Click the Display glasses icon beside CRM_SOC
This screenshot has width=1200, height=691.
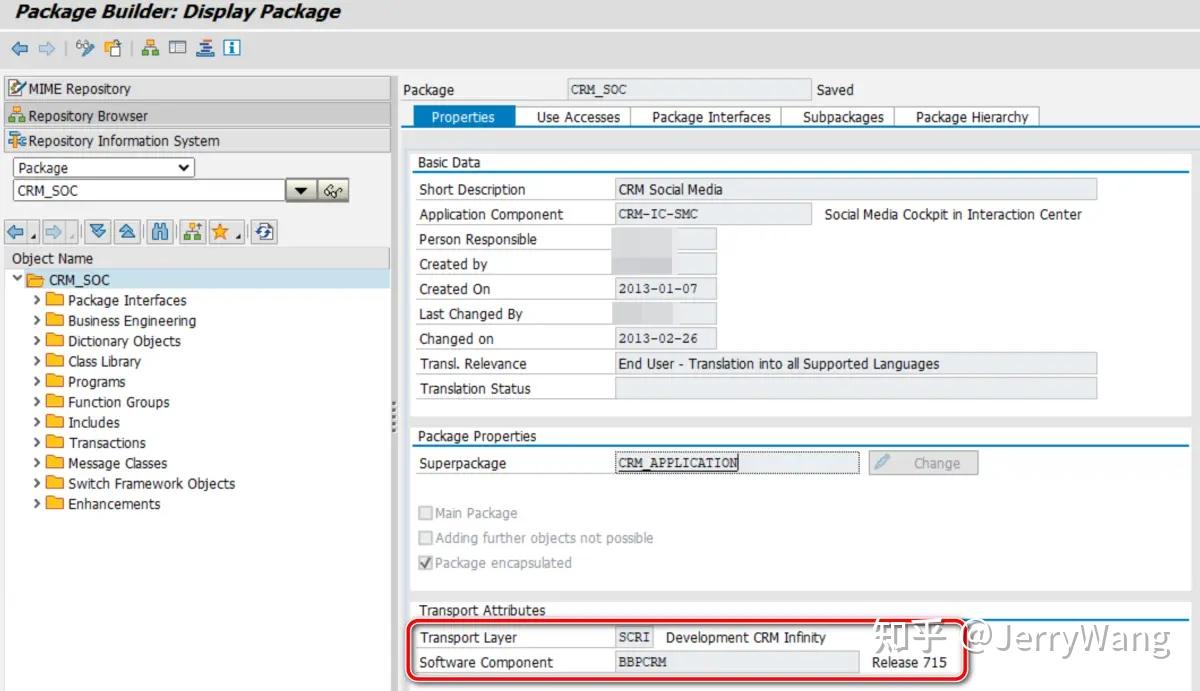coord(333,189)
